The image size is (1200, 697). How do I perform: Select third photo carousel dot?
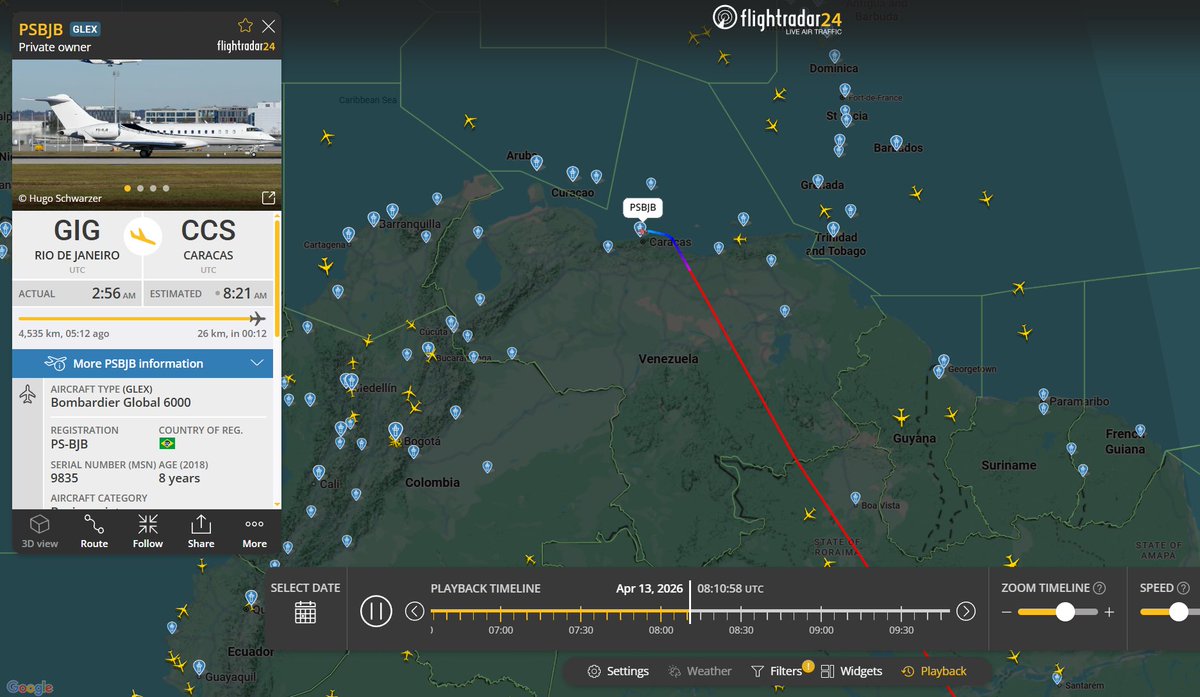[x=153, y=188]
